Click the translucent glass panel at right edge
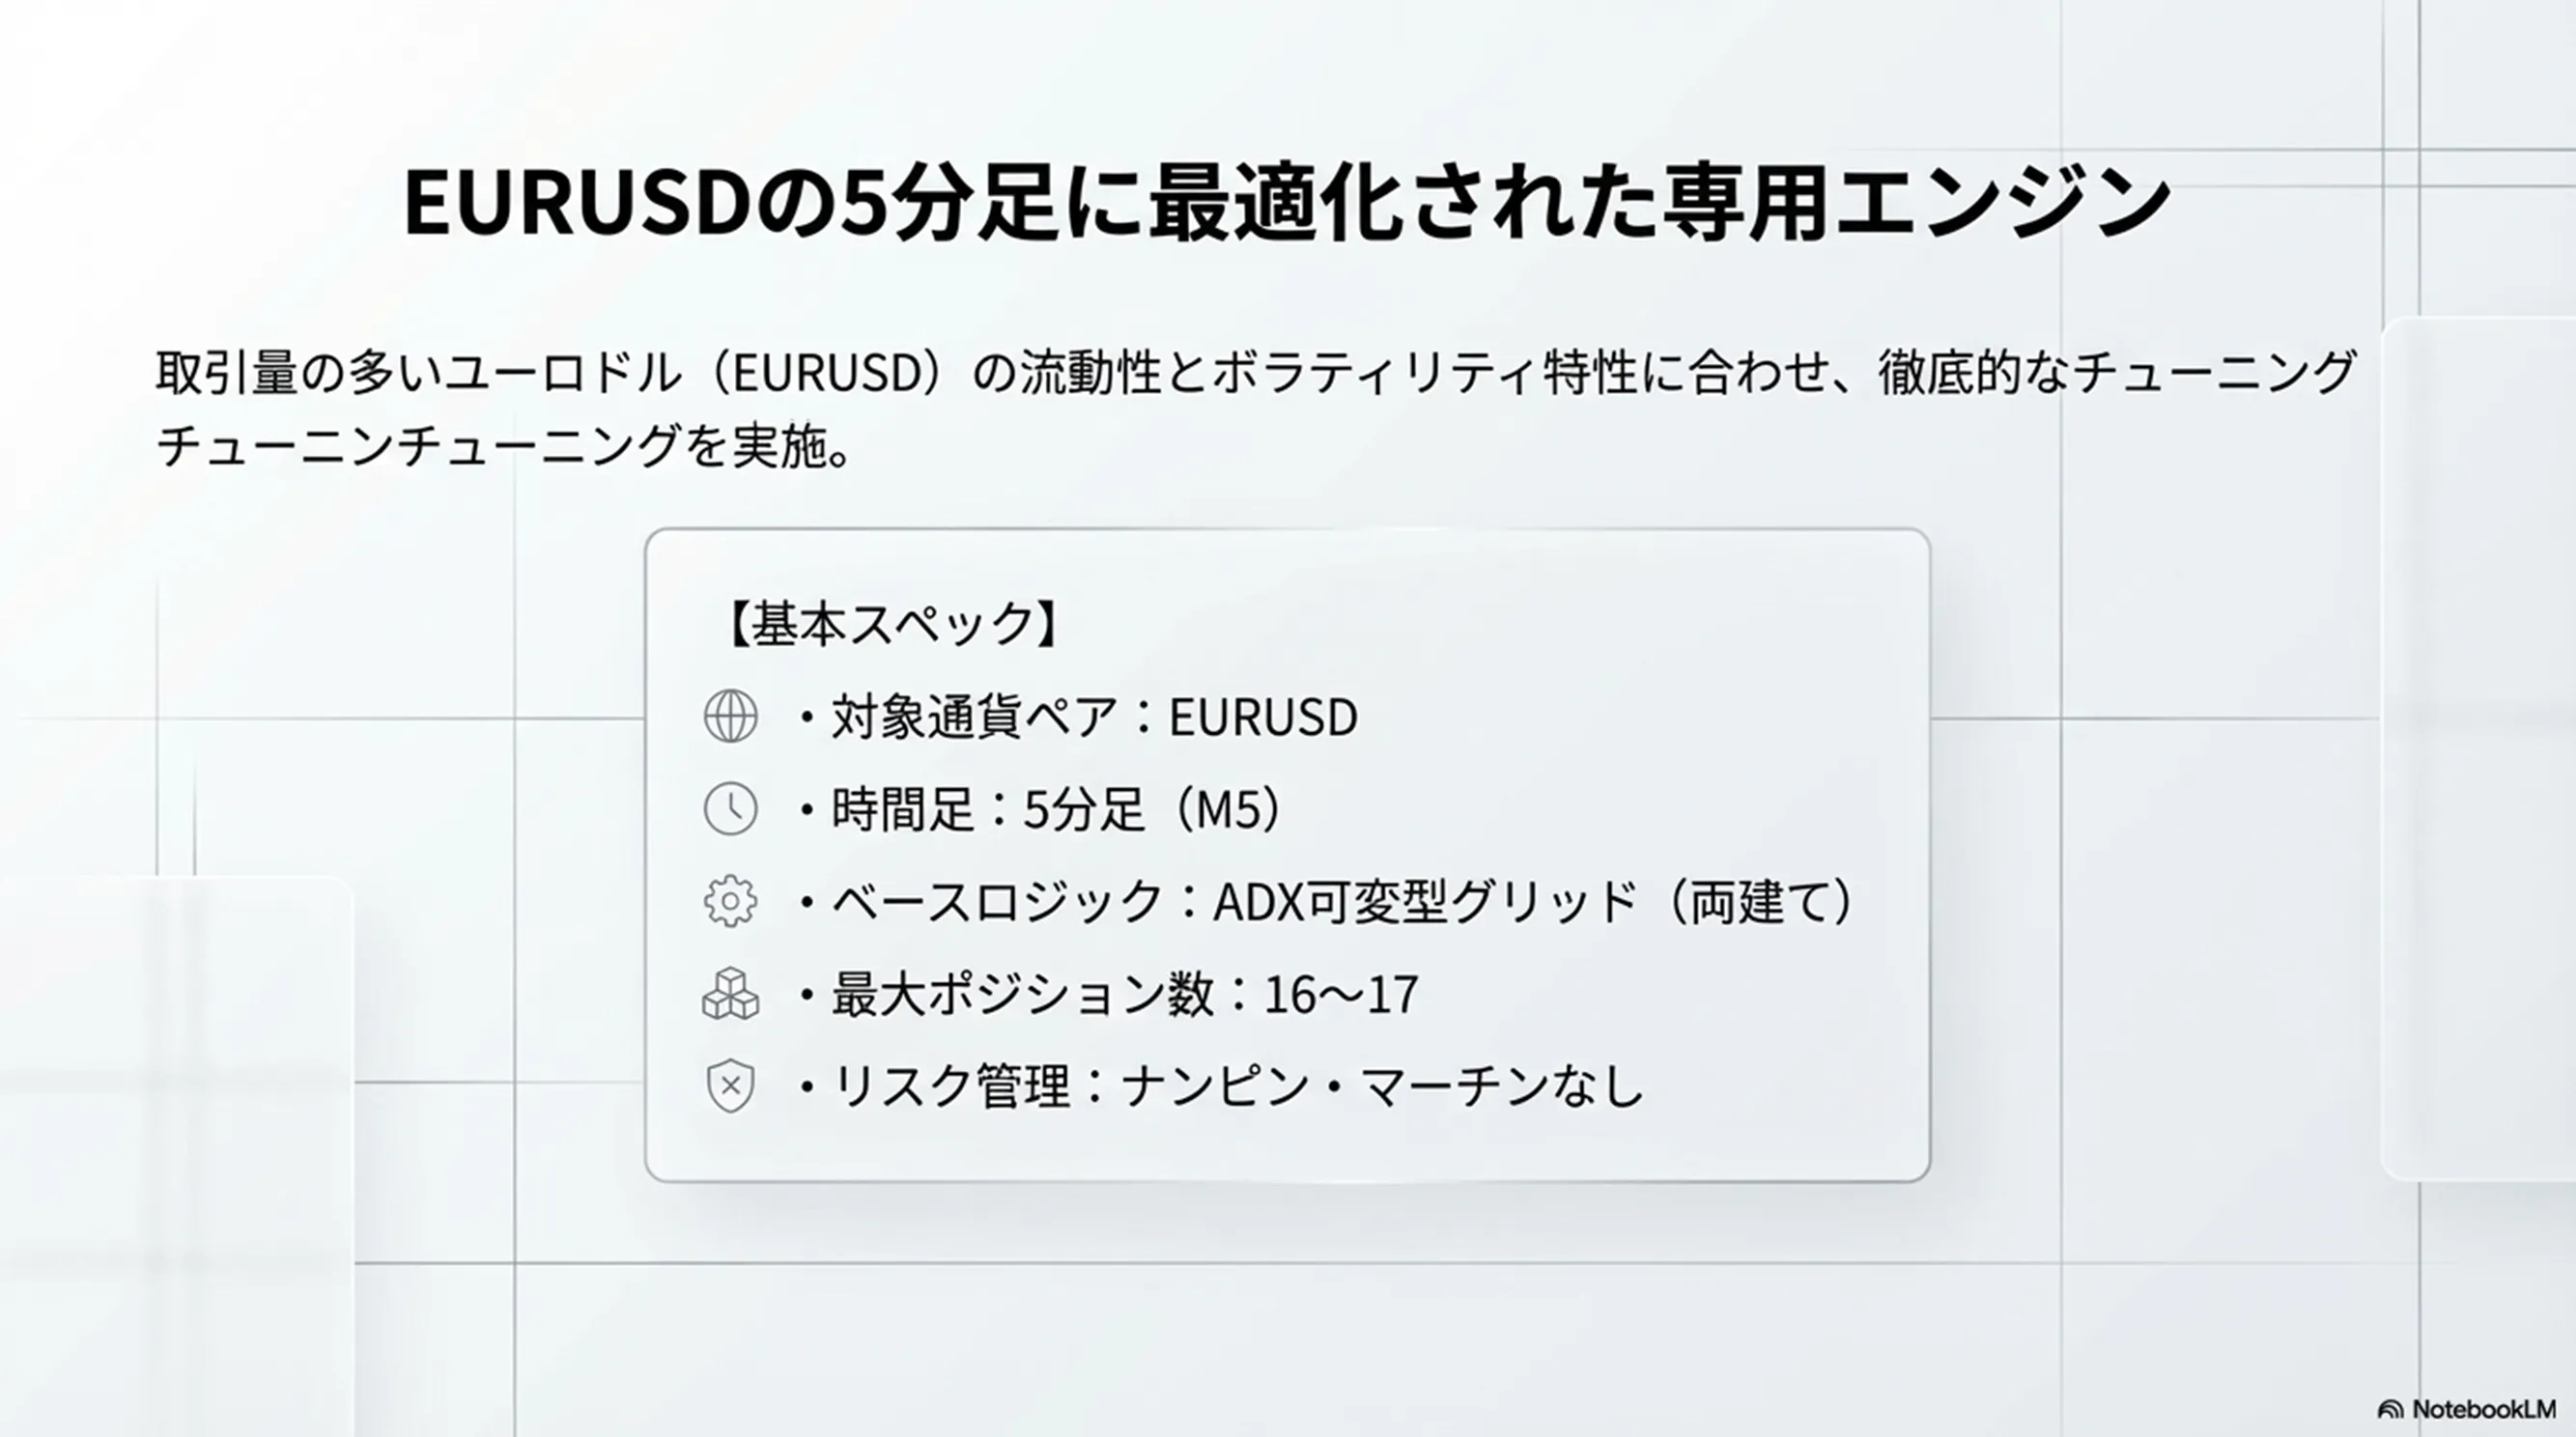Image resolution: width=2576 pixels, height=1437 pixels. pos(2480,750)
